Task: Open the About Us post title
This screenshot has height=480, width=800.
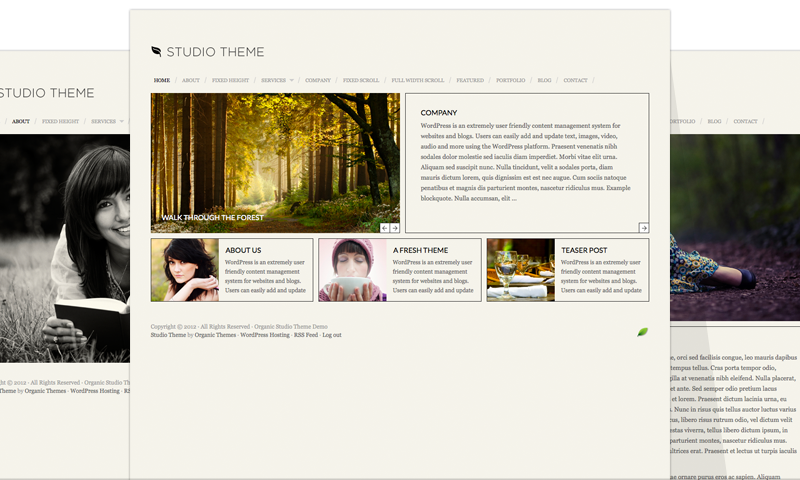Action: coord(243,250)
